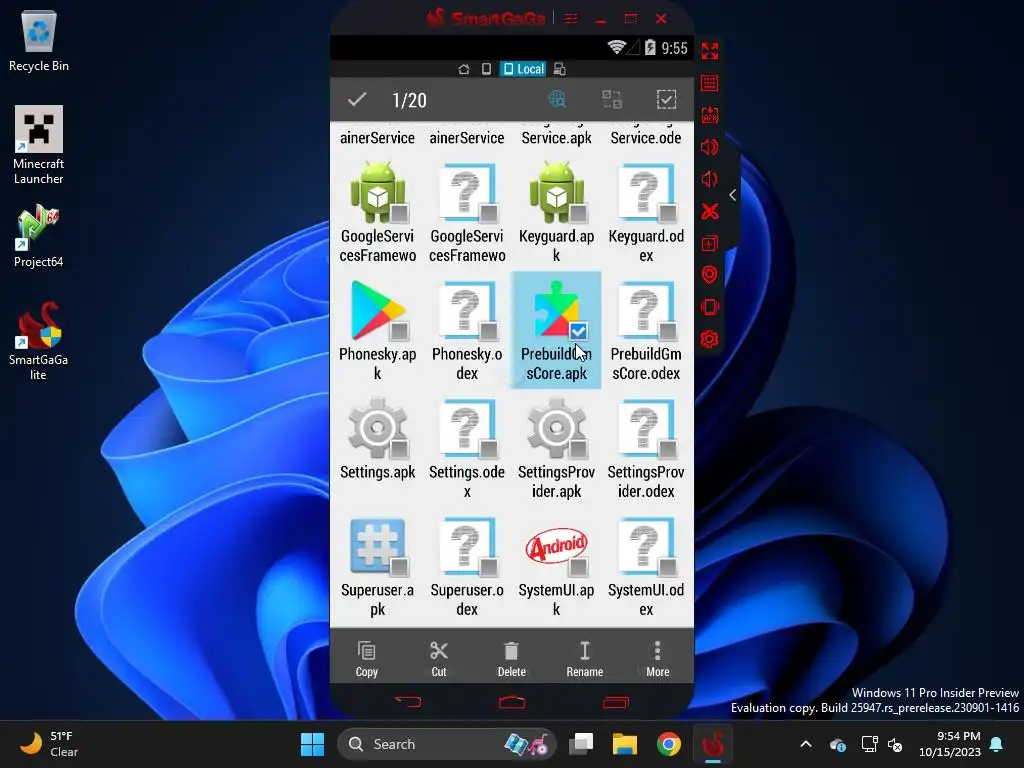Tap the Android home navigation button
1024x768 pixels.
(x=512, y=702)
